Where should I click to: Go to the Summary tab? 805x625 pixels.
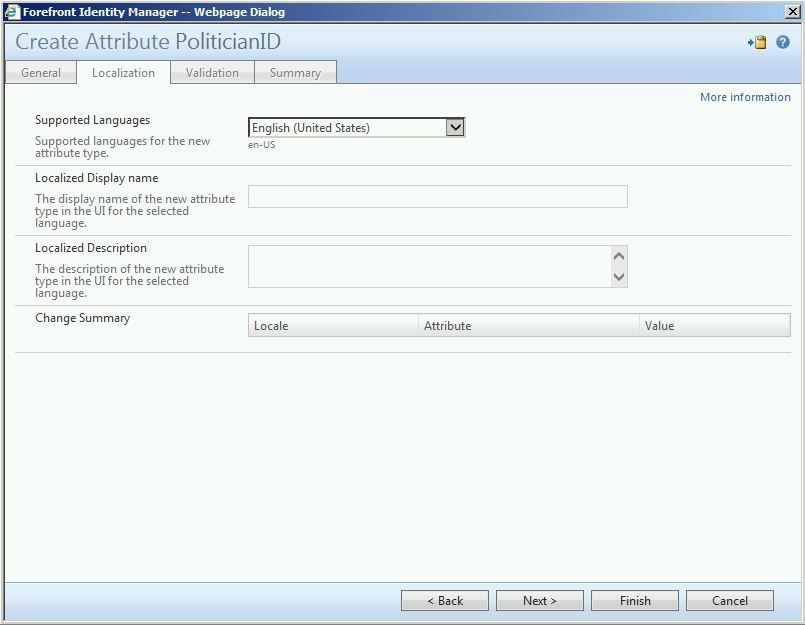[295, 73]
